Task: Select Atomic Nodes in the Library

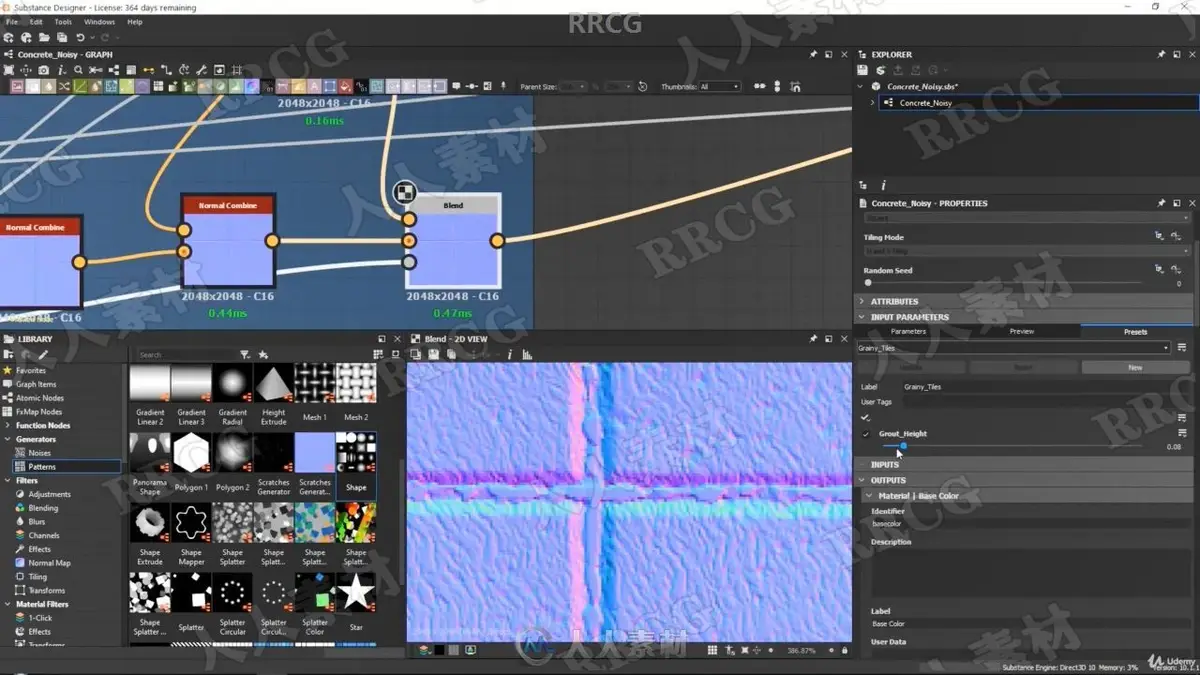Action: click(x=39, y=398)
